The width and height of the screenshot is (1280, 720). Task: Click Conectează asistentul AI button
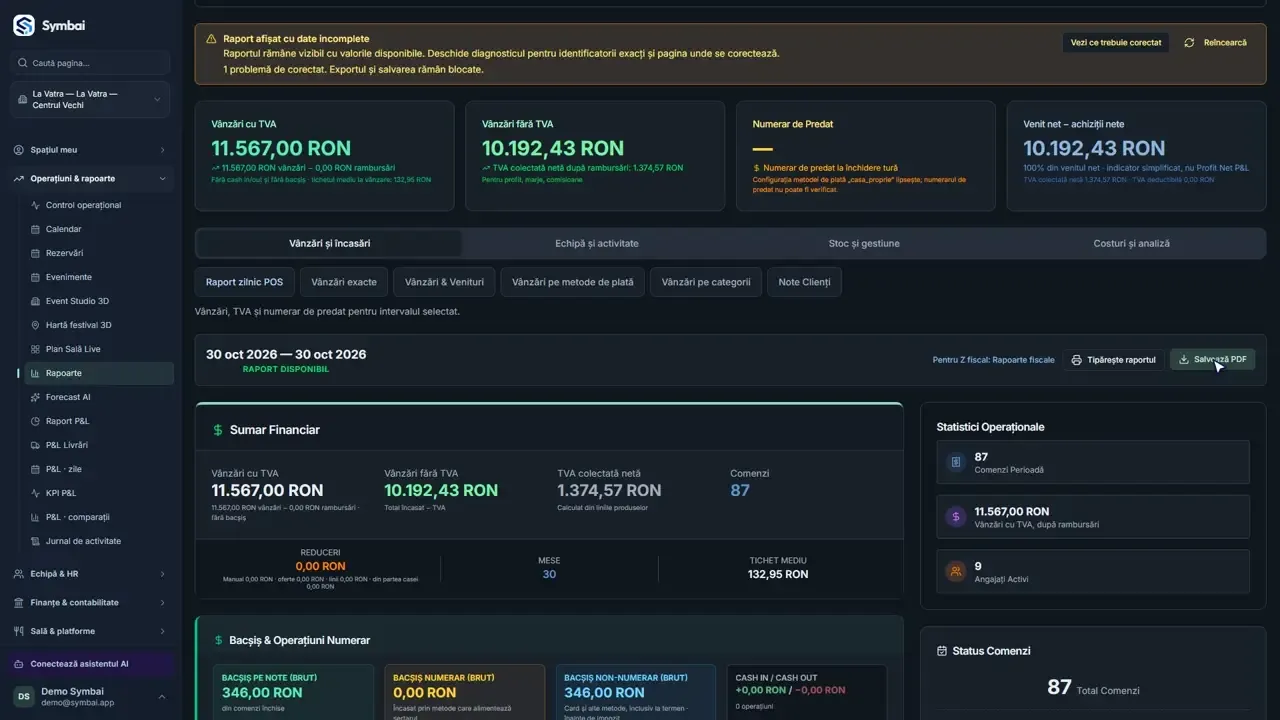(91, 664)
